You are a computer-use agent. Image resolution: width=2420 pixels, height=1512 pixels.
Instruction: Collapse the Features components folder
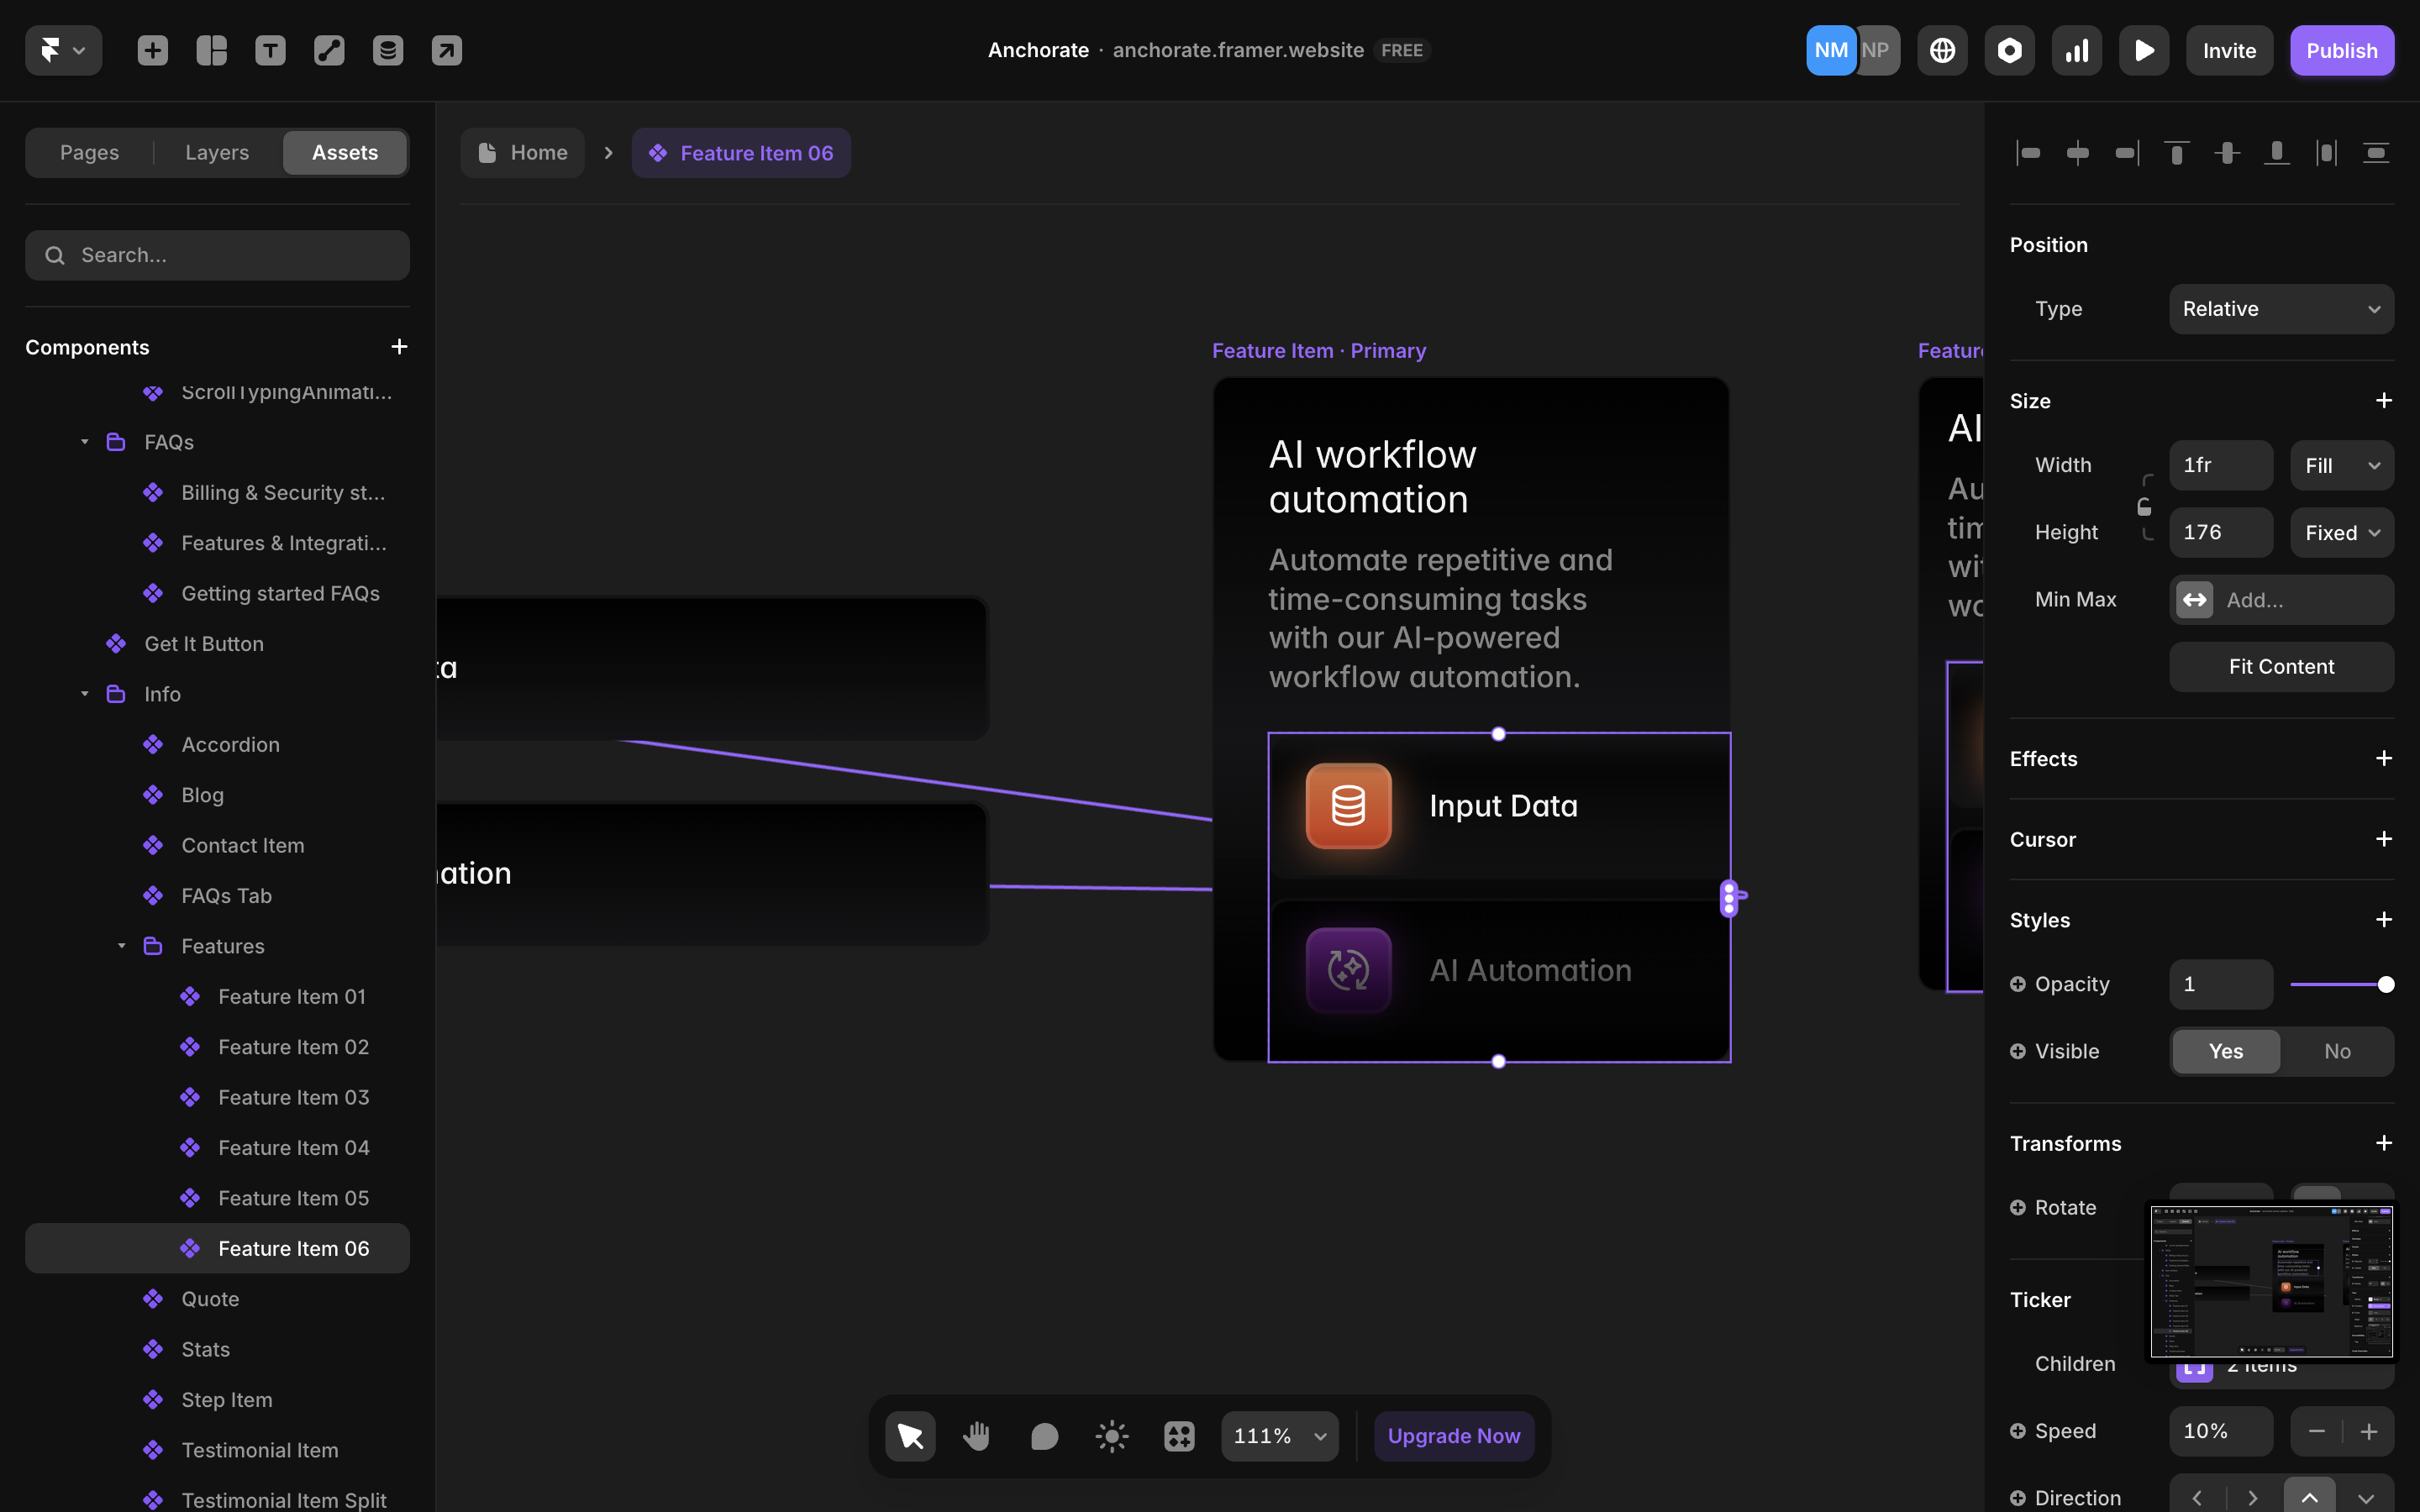122,946
